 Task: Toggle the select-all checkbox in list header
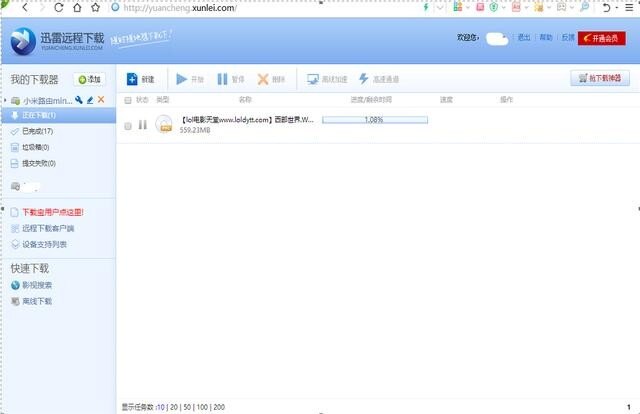[127, 100]
